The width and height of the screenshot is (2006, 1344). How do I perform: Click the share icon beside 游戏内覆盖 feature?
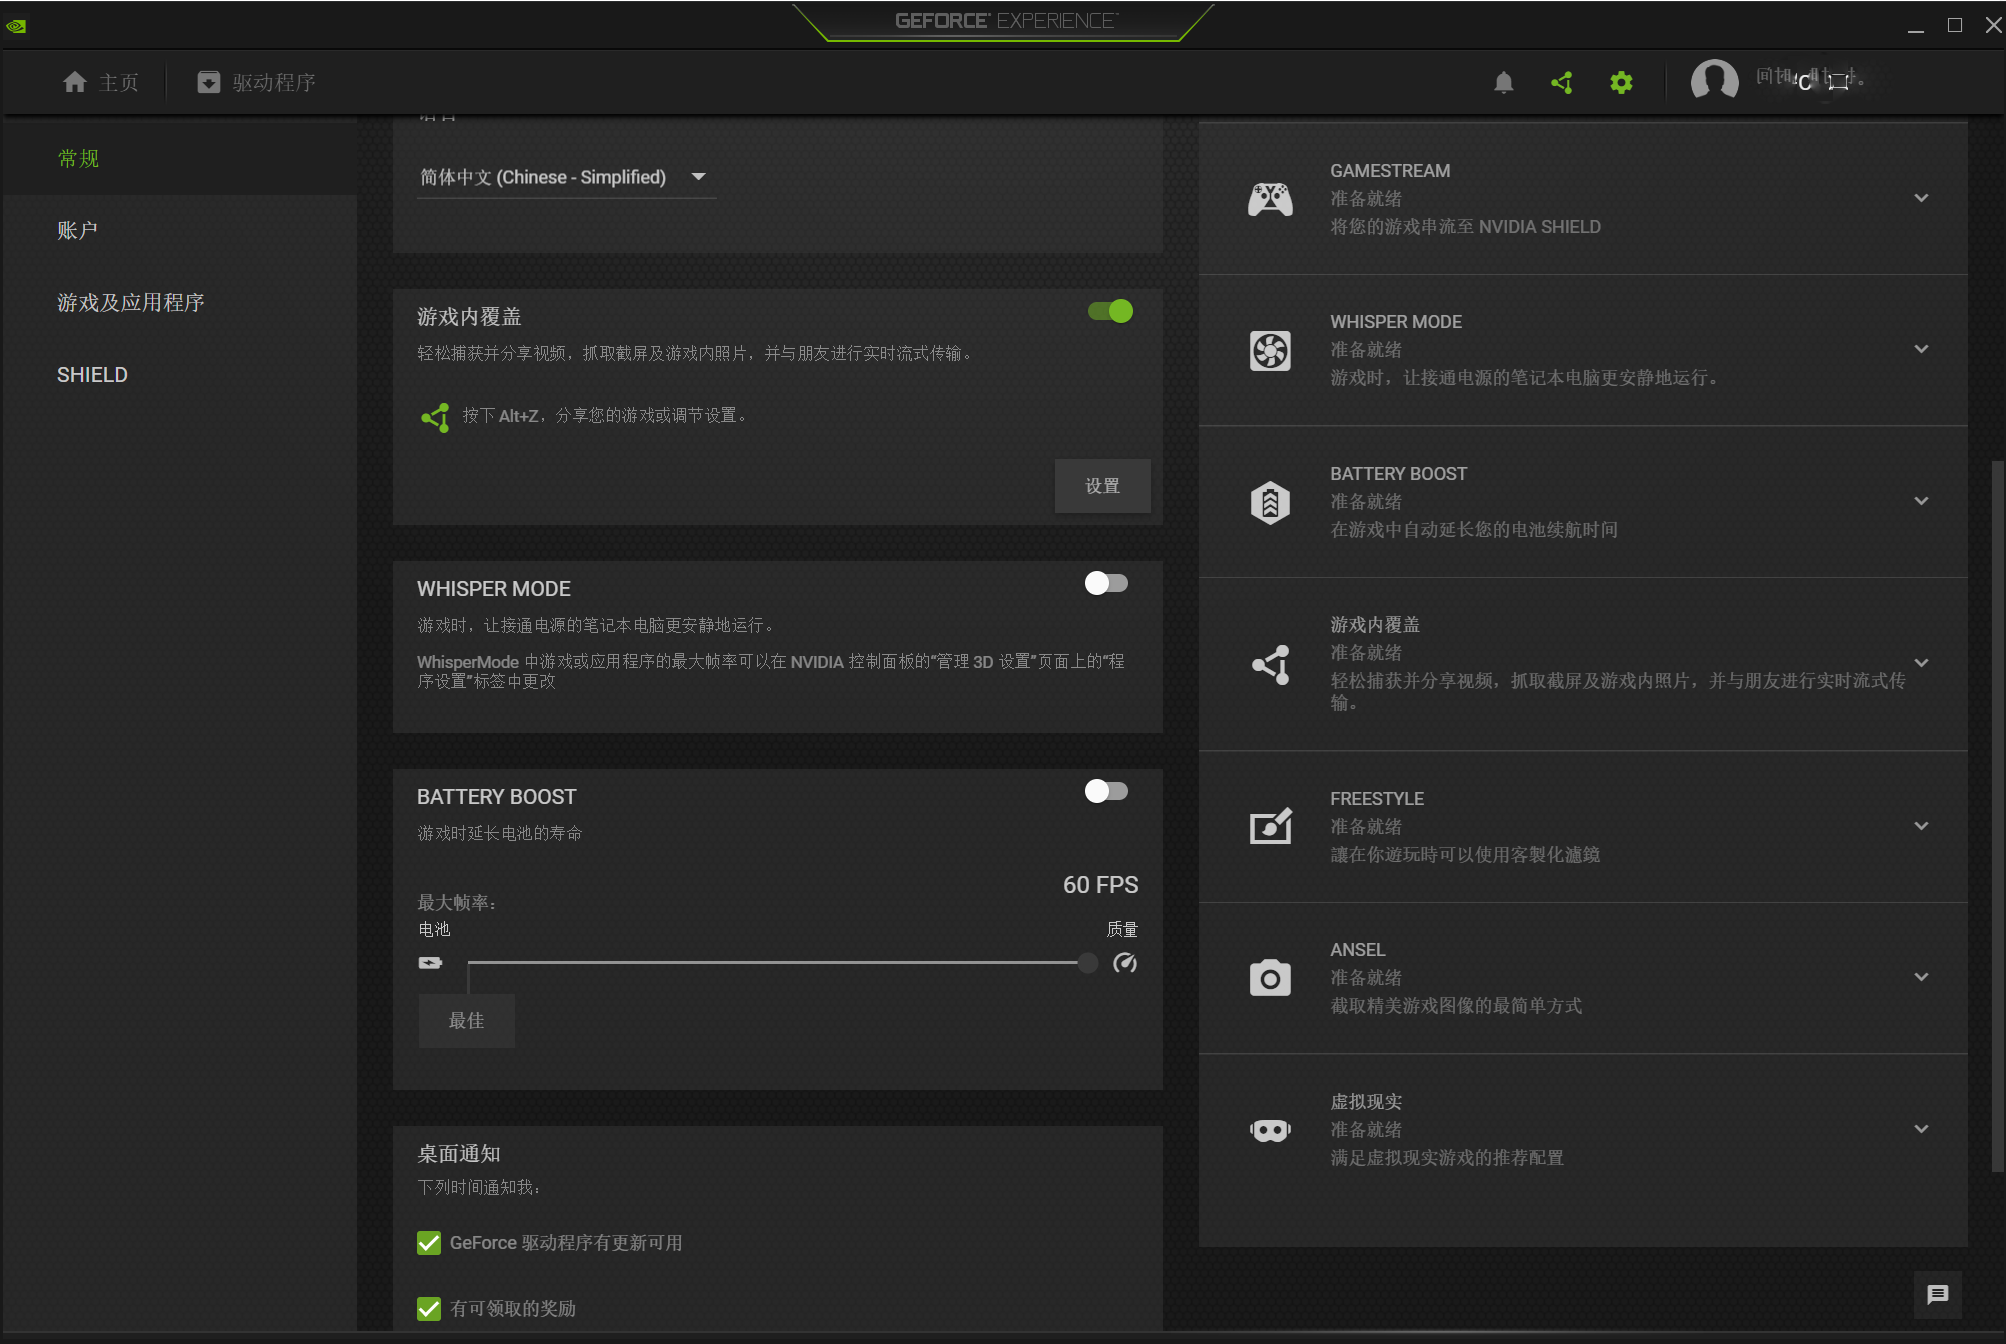pos(1270,664)
